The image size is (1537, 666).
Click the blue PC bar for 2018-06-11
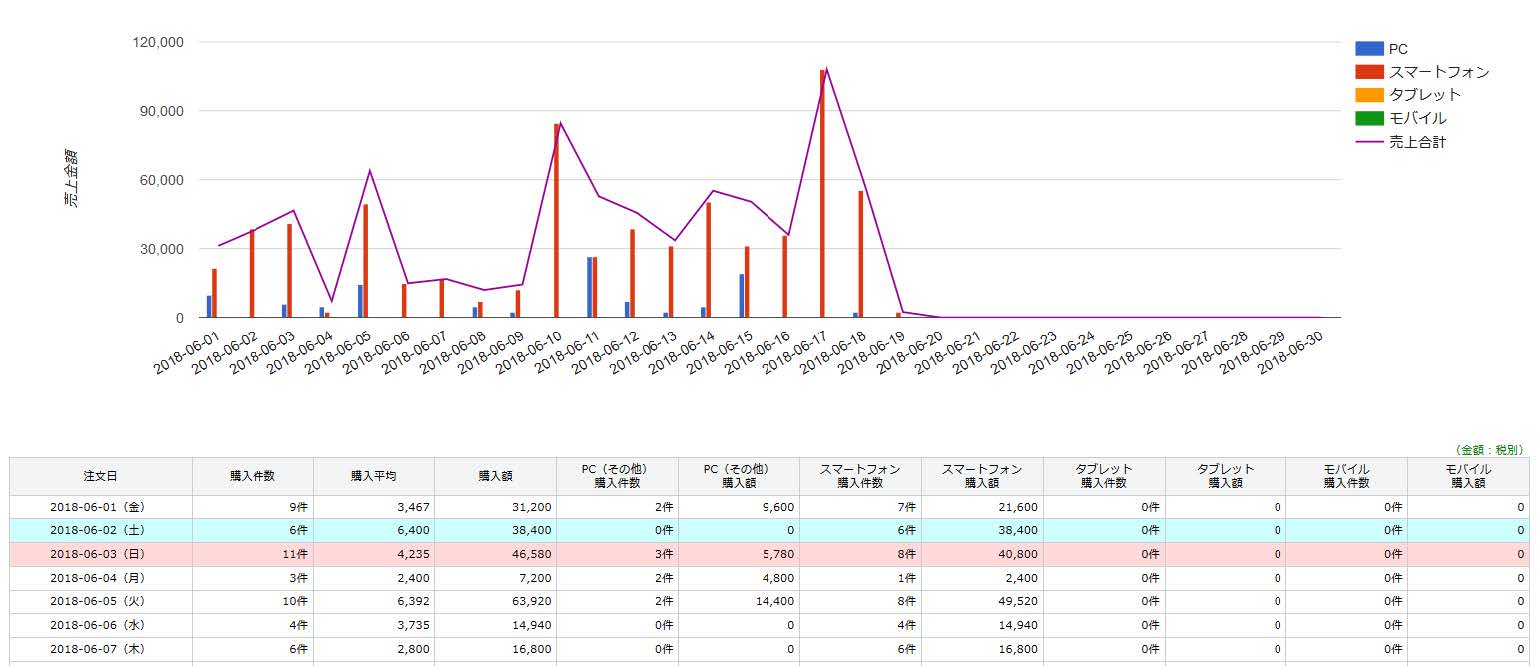click(x=589, y=287)
